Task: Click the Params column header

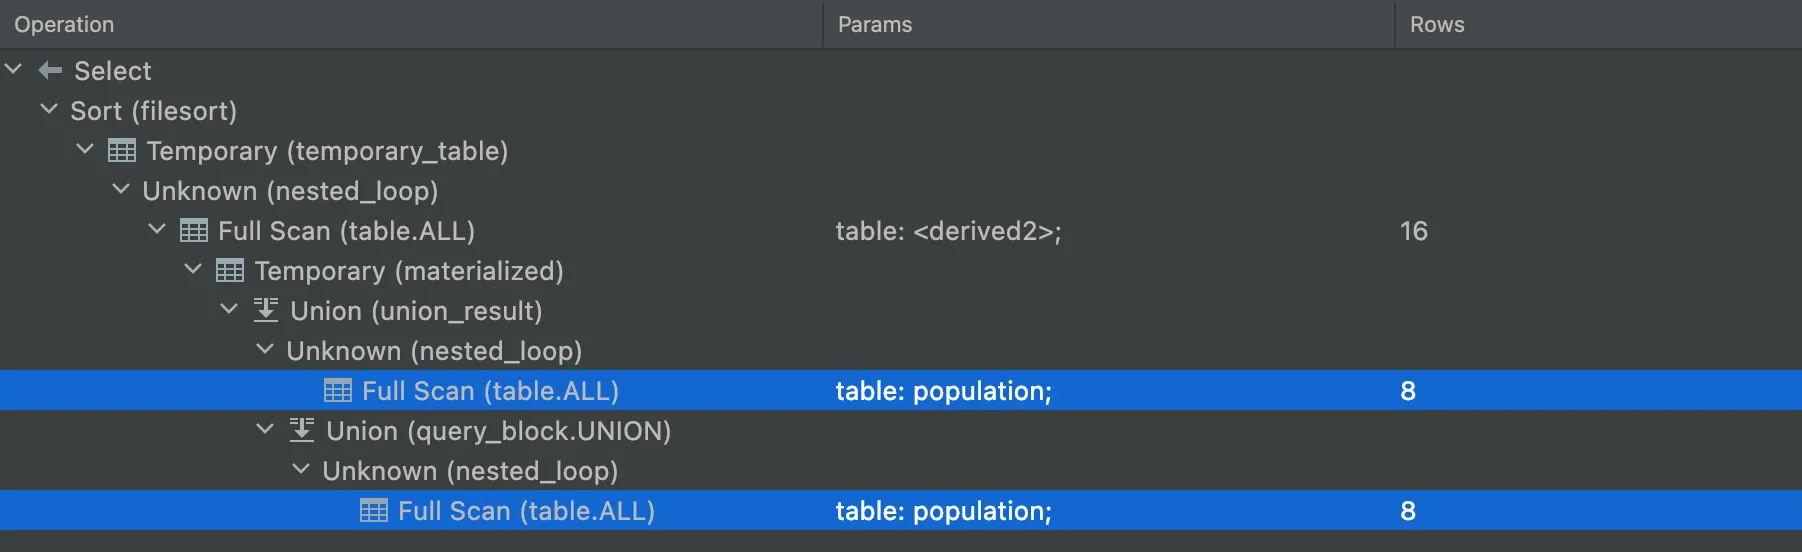Action: point(875,24)
